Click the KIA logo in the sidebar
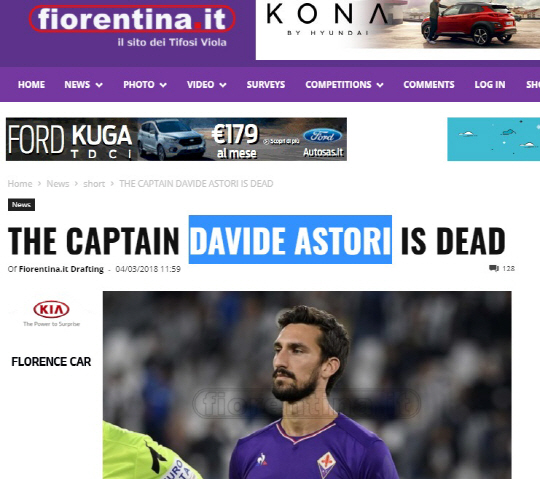The height and width of the screenshot is (479, 540). point(51,309)
